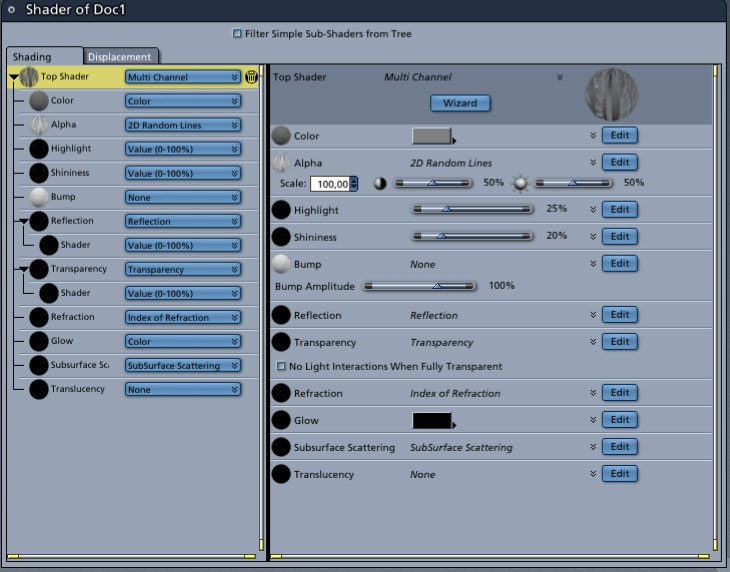Click Highlight sphere icon in right panel
Viewport: 730px width, 572px height.
click(281, 210)
